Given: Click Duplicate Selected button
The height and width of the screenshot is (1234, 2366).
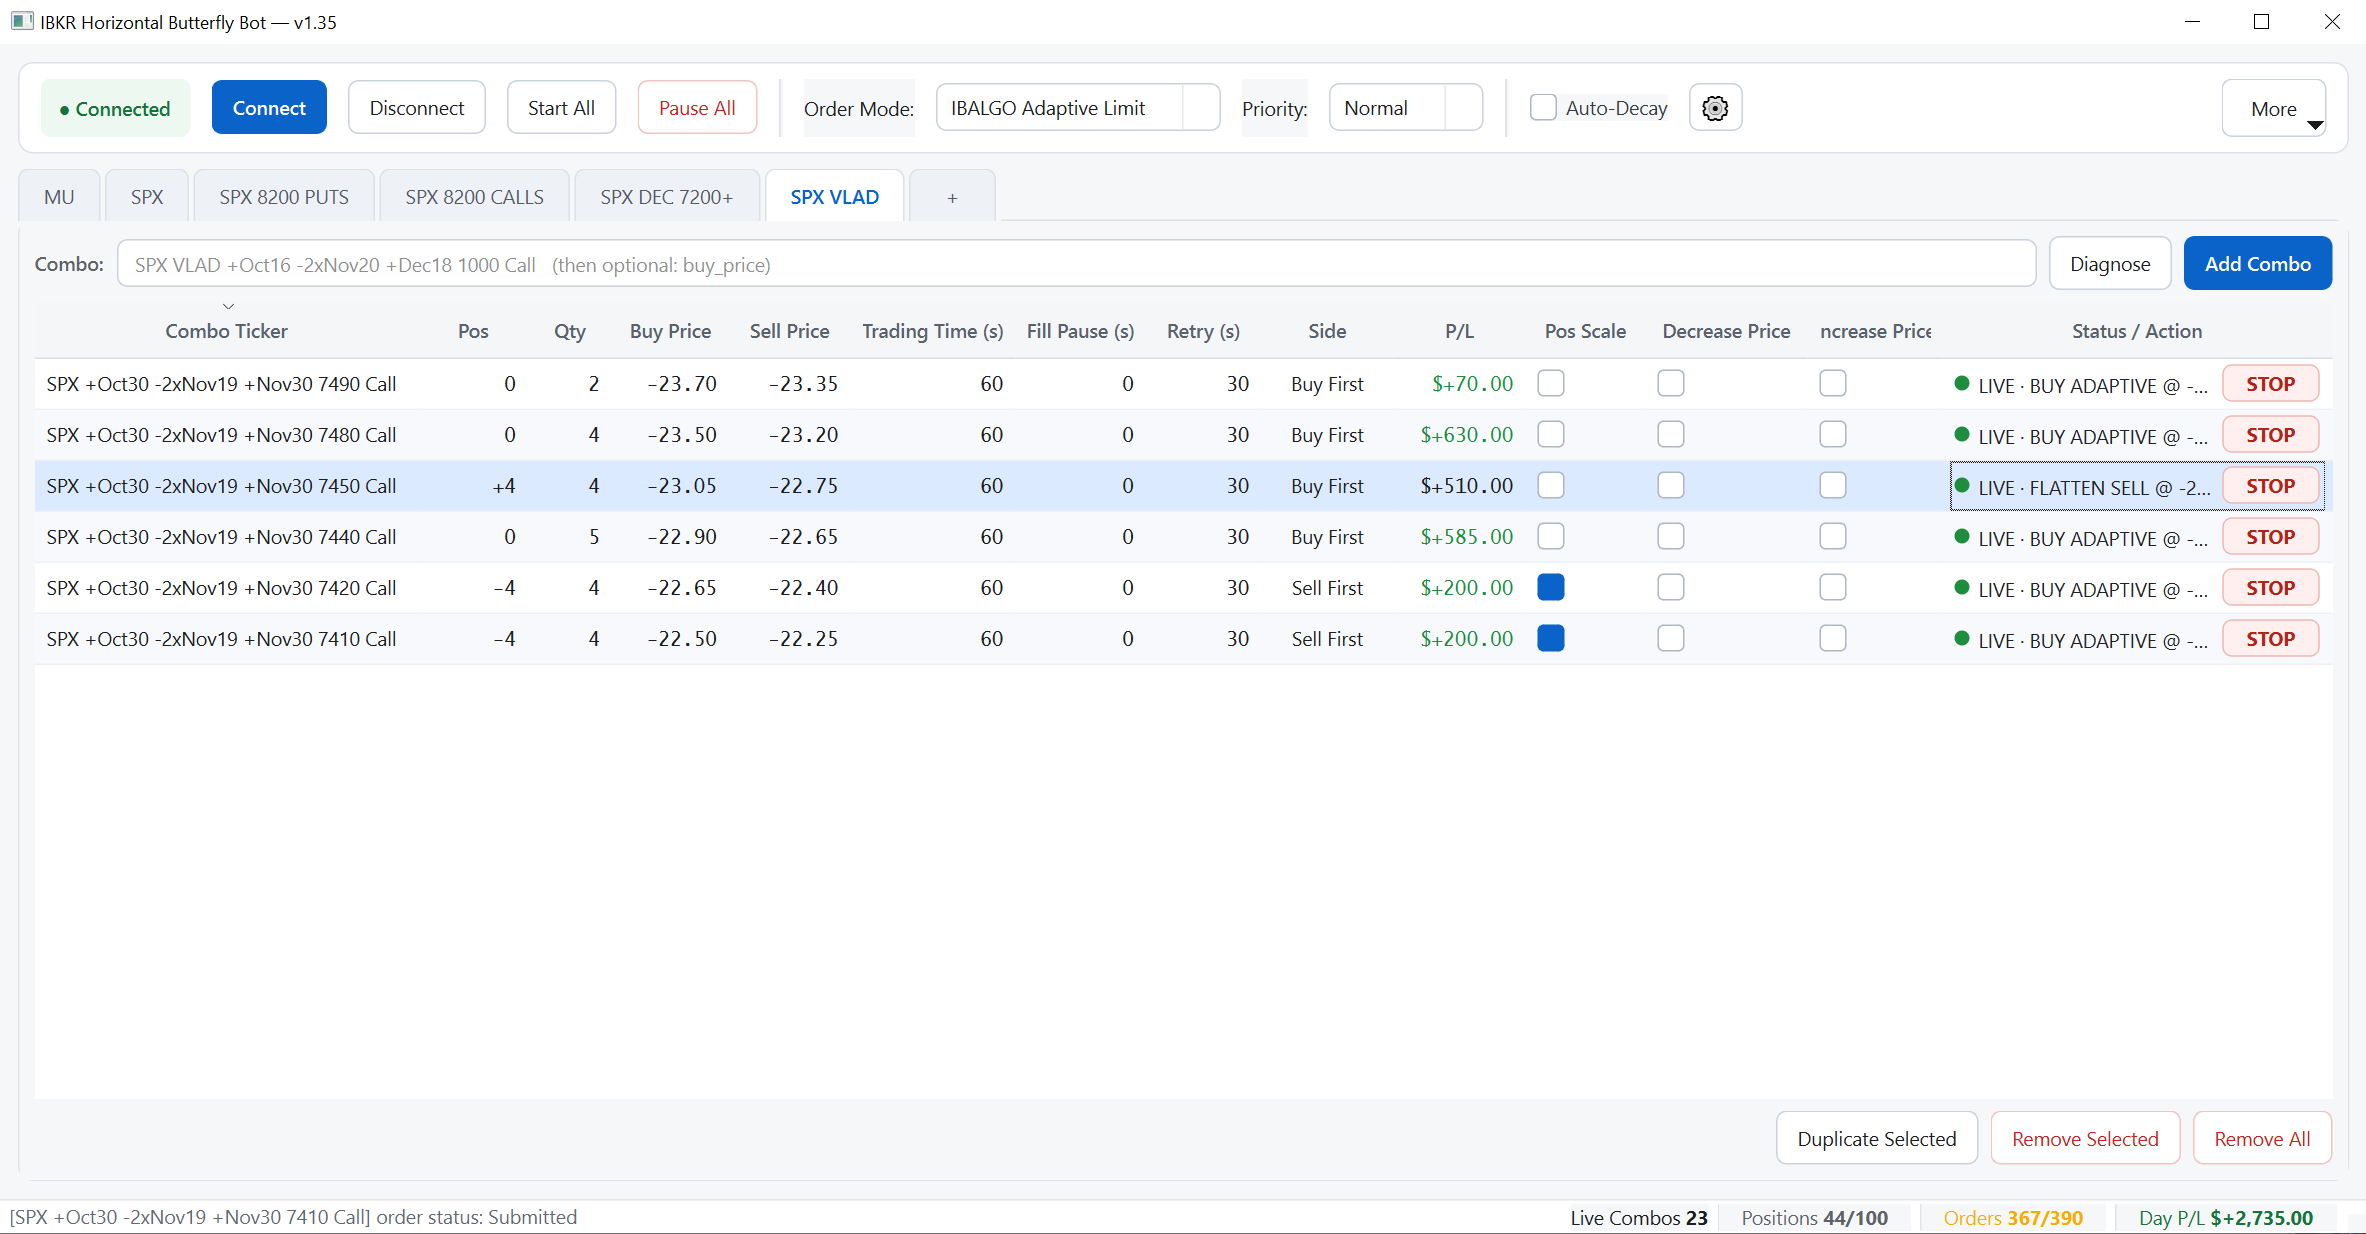Looking at the screenshot, I should click(1876, 1138).
